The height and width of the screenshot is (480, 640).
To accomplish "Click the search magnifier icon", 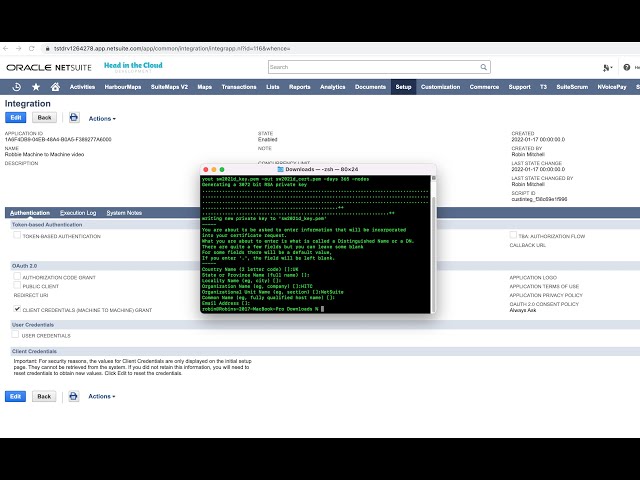I will 483,67.
